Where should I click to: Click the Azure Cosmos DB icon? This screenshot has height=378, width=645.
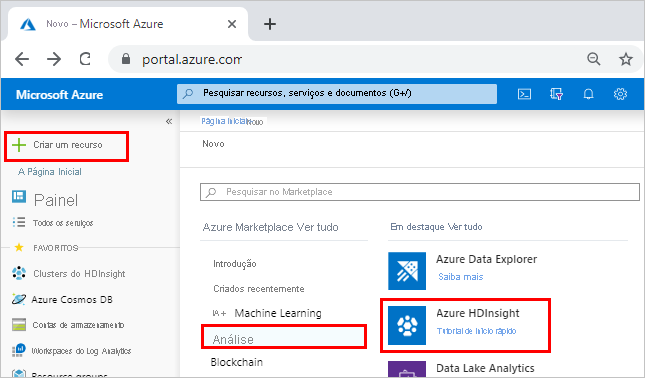click(x=19, y=299)
